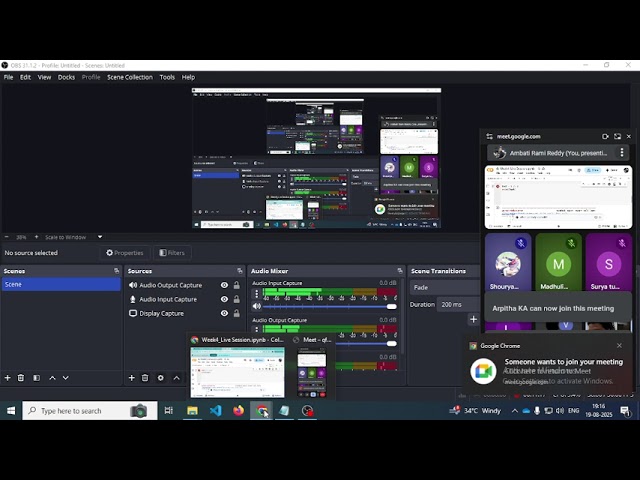Open the Edit menu
Image resolution: width=640 pixels, height=480 pixels.
pos(25,77)
